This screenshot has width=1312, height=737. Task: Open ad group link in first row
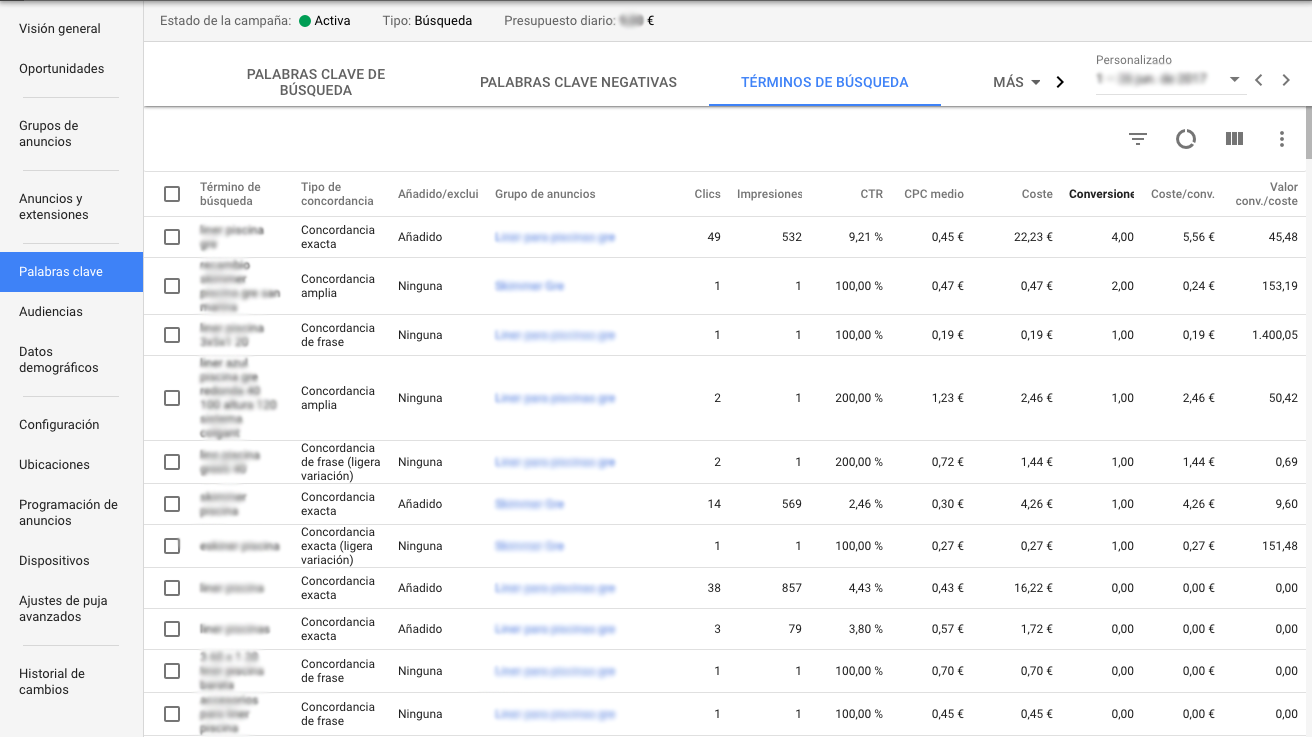click(x=554, y=237)
